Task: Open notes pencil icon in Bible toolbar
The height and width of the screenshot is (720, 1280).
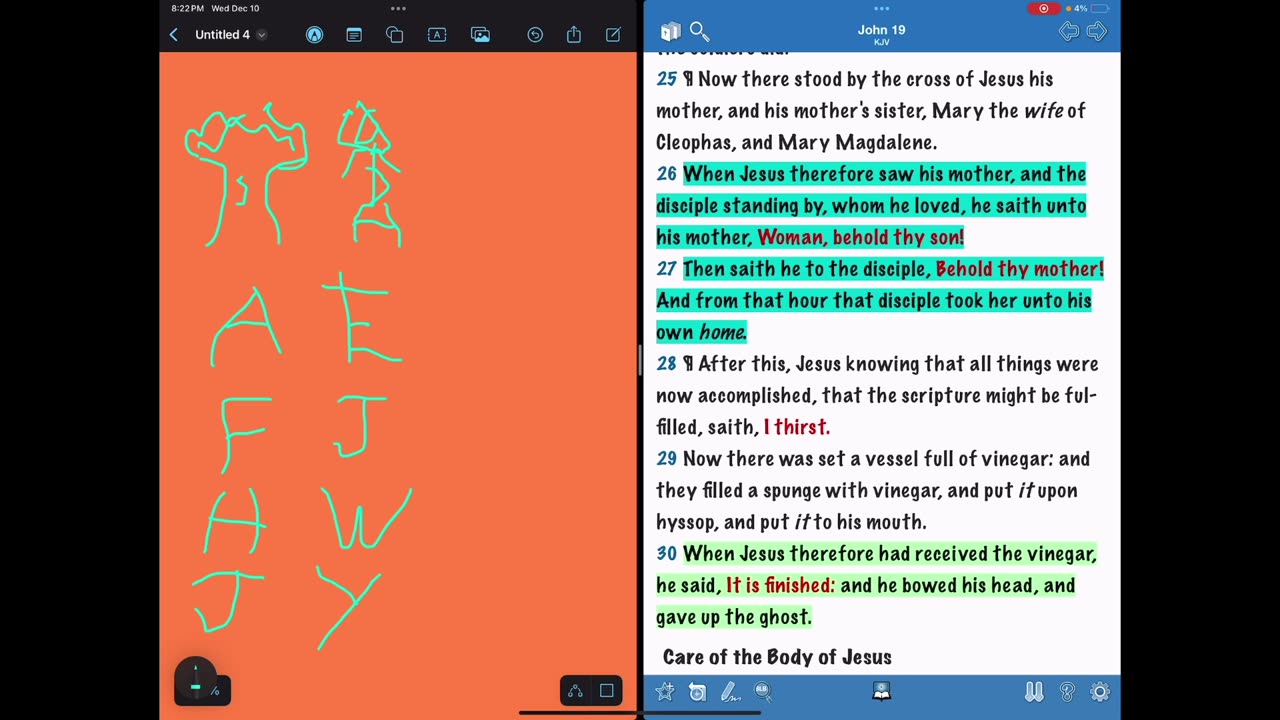Action: pos(730,692)
